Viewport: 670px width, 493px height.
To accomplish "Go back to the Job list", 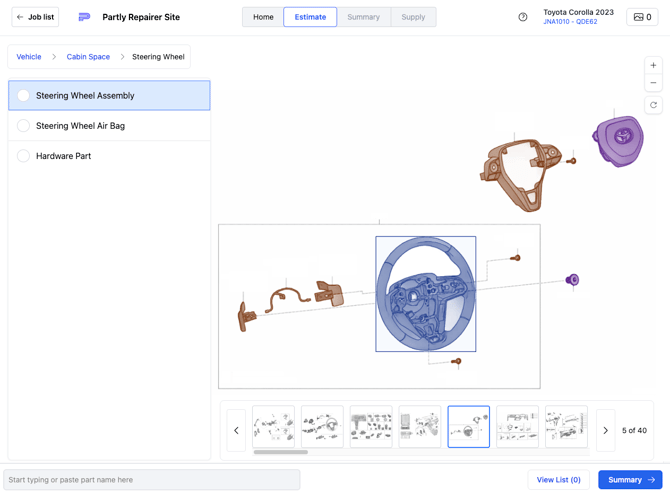I will 35,17.
